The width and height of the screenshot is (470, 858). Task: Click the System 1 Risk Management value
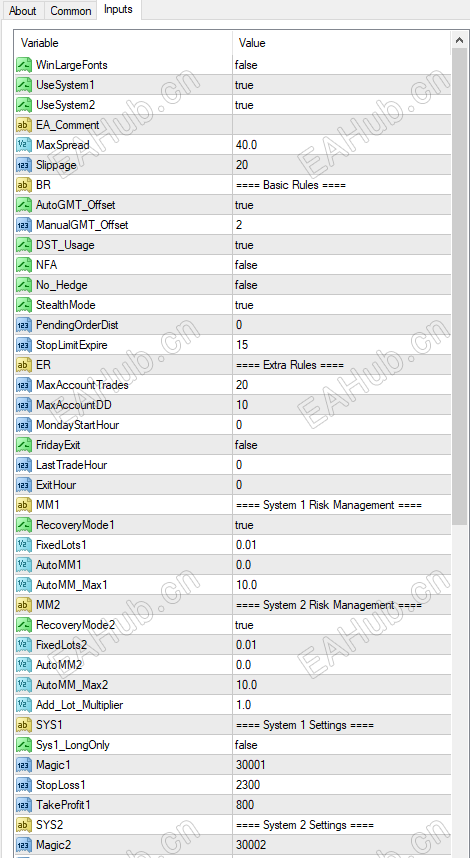329,505
